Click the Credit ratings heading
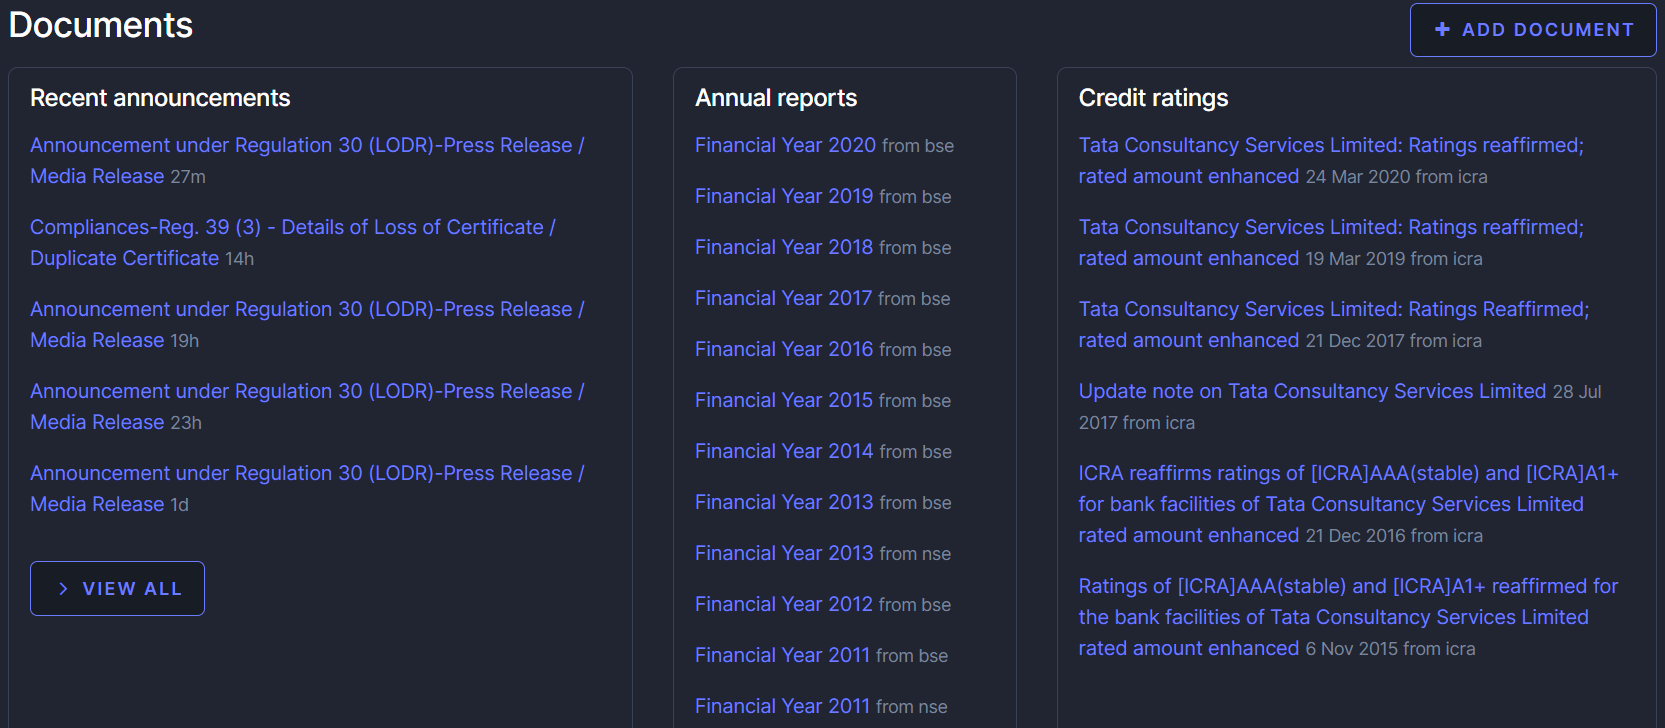 click(1153, 98)
